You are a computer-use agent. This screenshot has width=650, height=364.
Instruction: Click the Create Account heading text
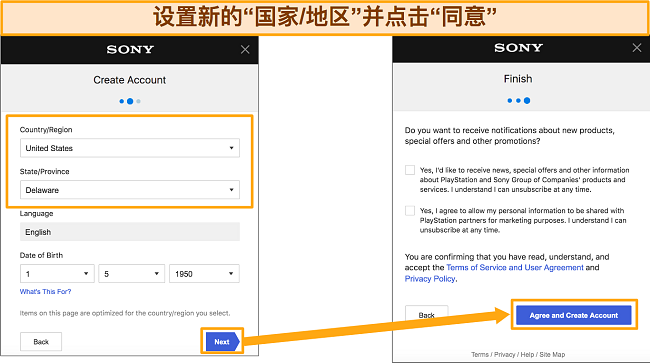point(129,80)
